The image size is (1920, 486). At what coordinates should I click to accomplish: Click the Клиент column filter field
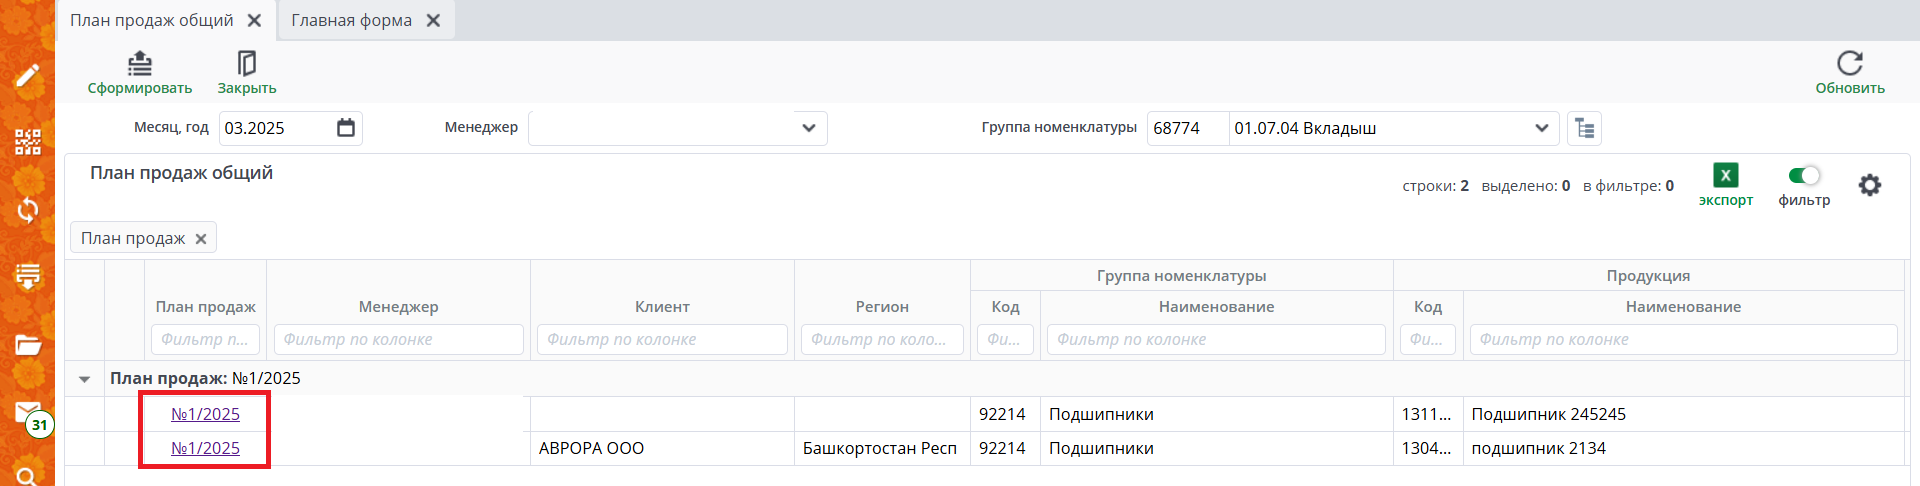pyautogui.click(x=662, y=340)
